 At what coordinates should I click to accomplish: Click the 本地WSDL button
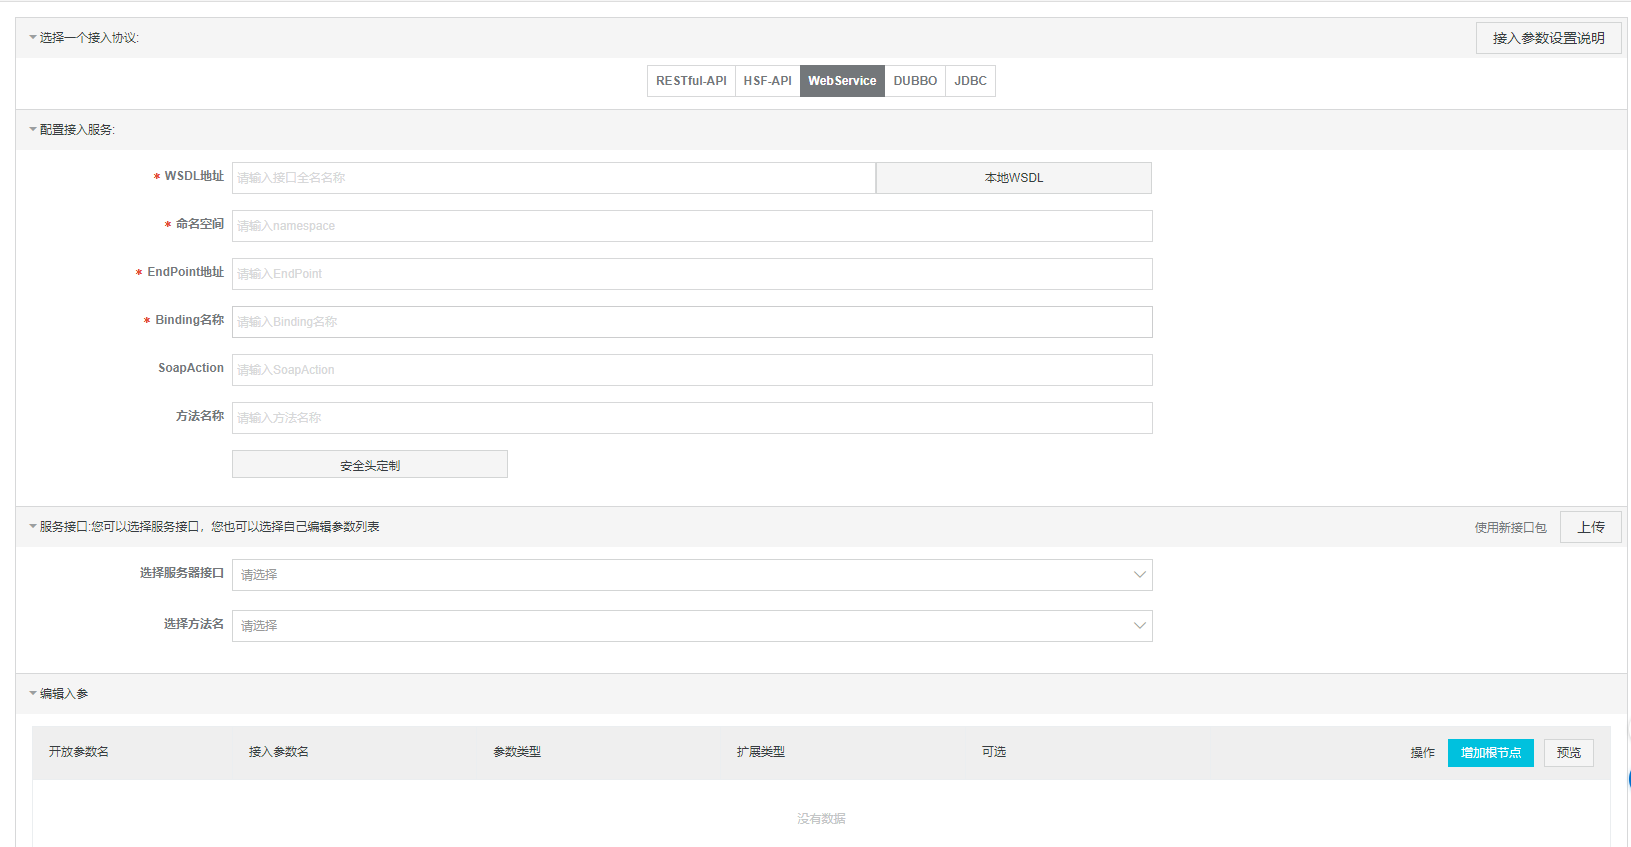point(1013,178)
